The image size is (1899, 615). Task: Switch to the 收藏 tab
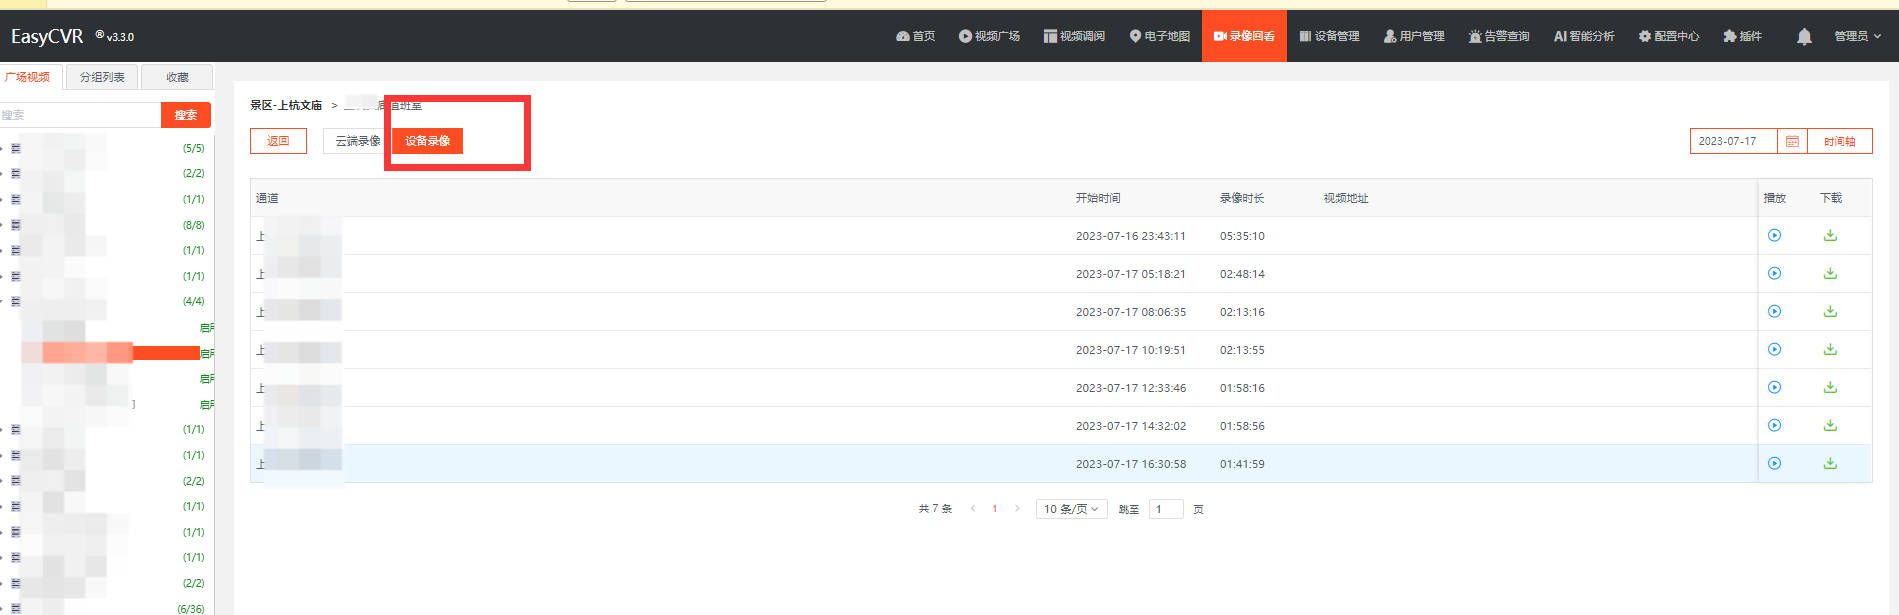177,77
